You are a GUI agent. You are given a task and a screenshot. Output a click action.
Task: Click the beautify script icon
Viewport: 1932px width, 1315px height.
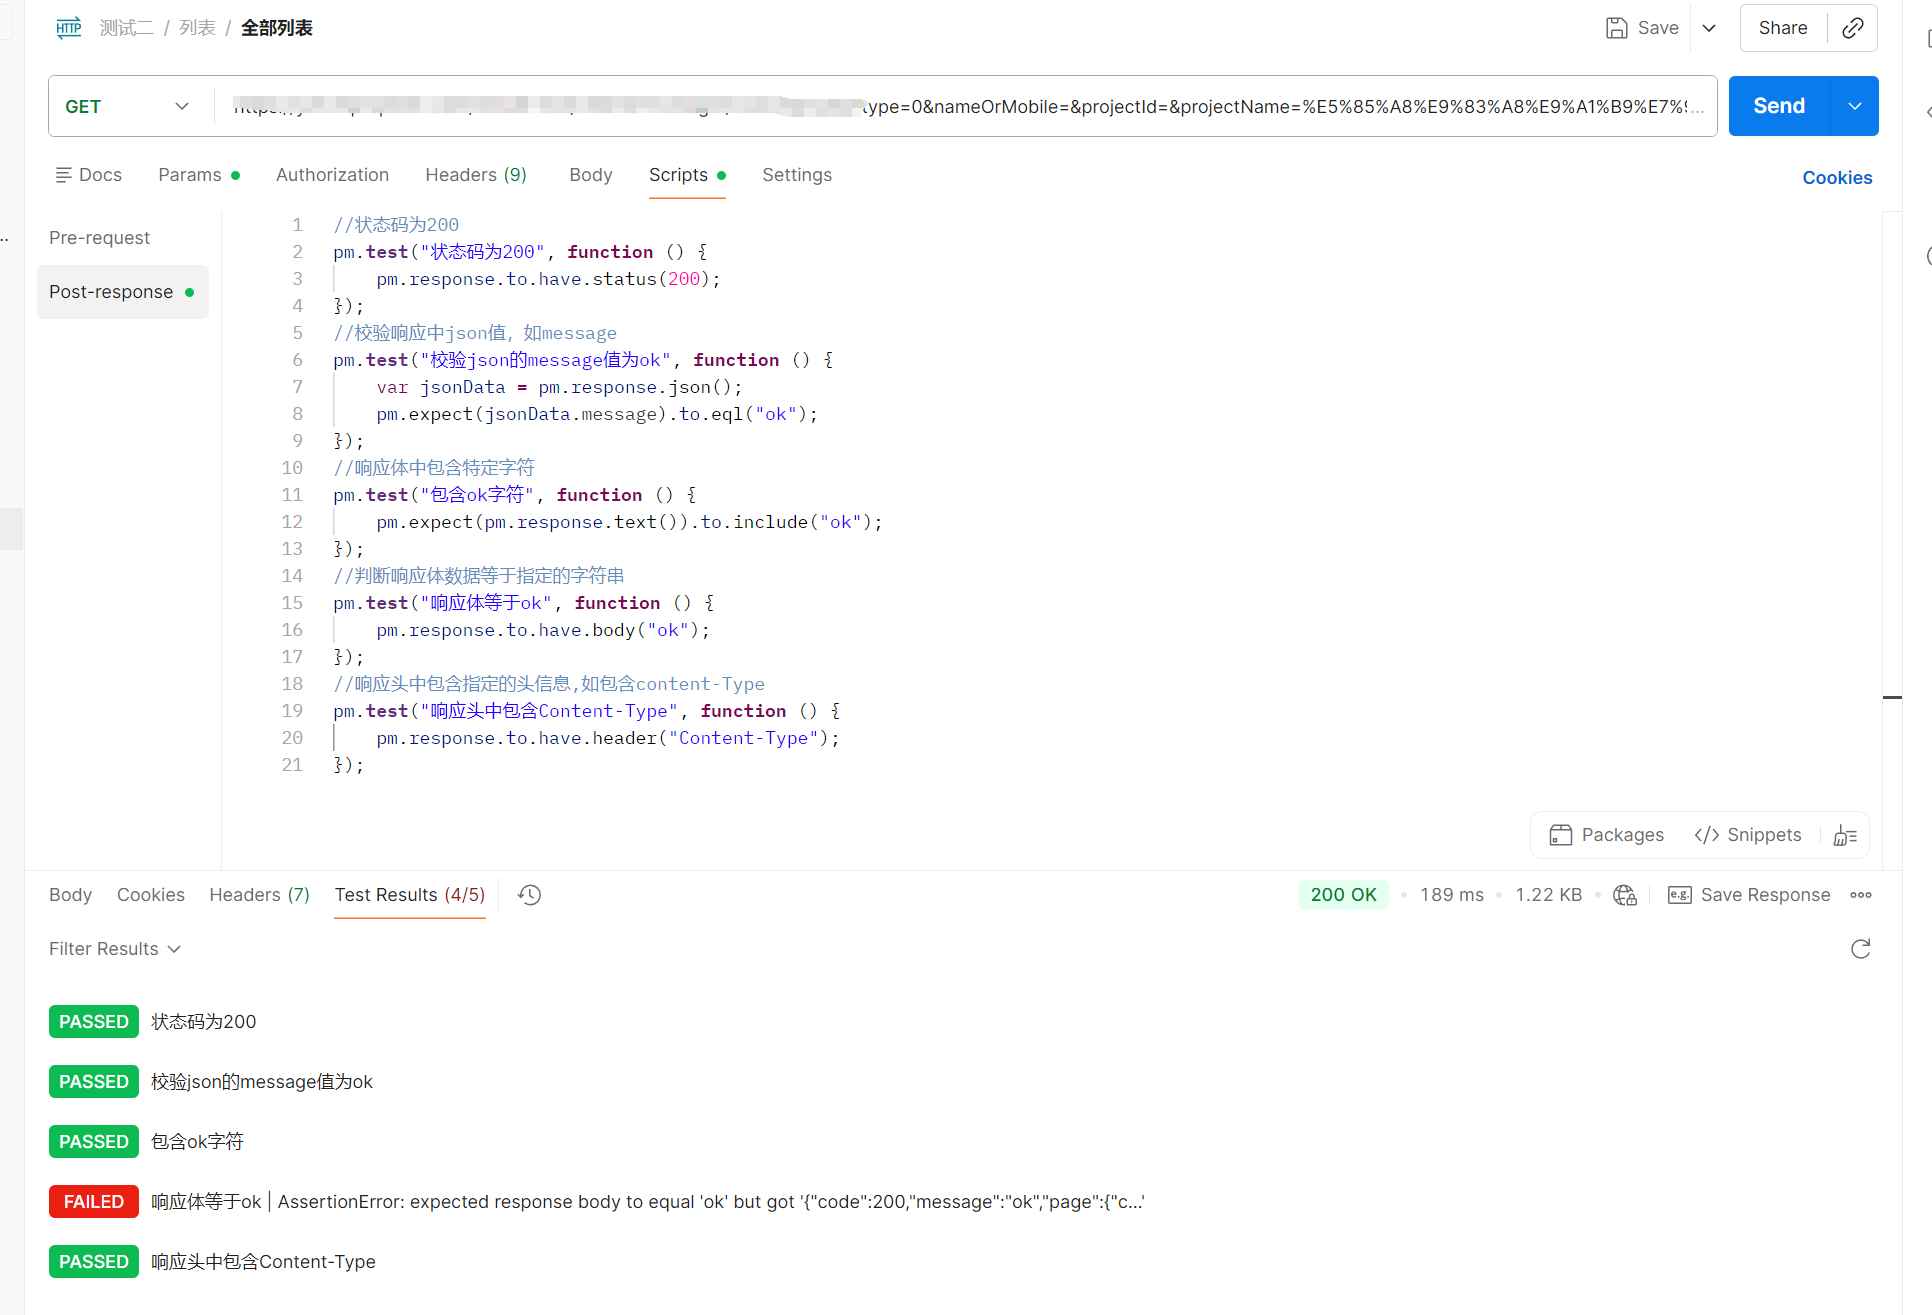pyautogui.click(x=1845, y=836)
